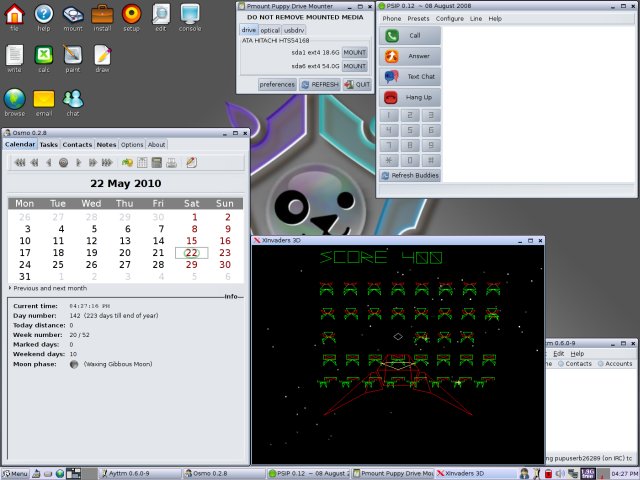
Task: Select 31 in the Osmo calendar
Action: [25, 277]
